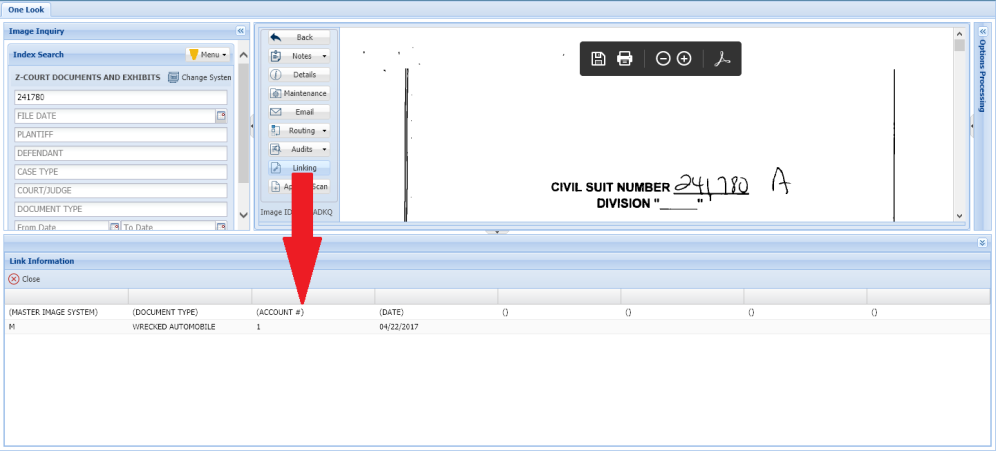Close the Link Information panel
1000x453 pixels.
[x=24, y=279]
